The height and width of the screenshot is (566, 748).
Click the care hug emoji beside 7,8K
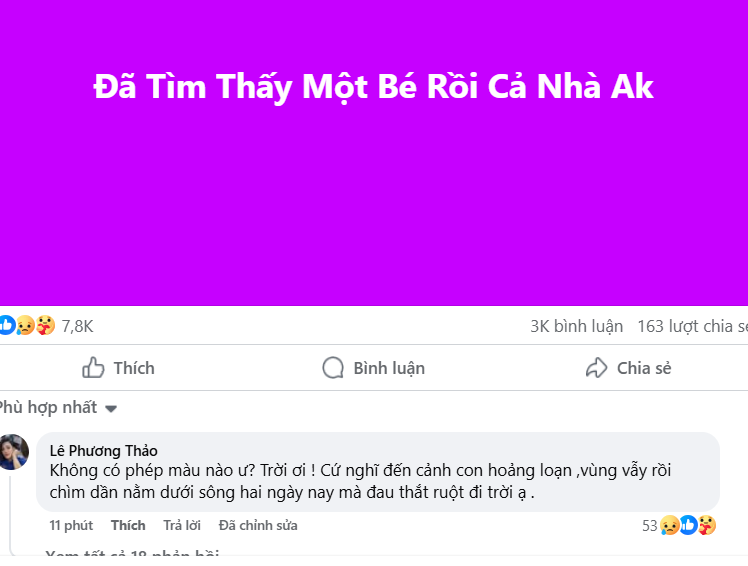coord(44,325)
